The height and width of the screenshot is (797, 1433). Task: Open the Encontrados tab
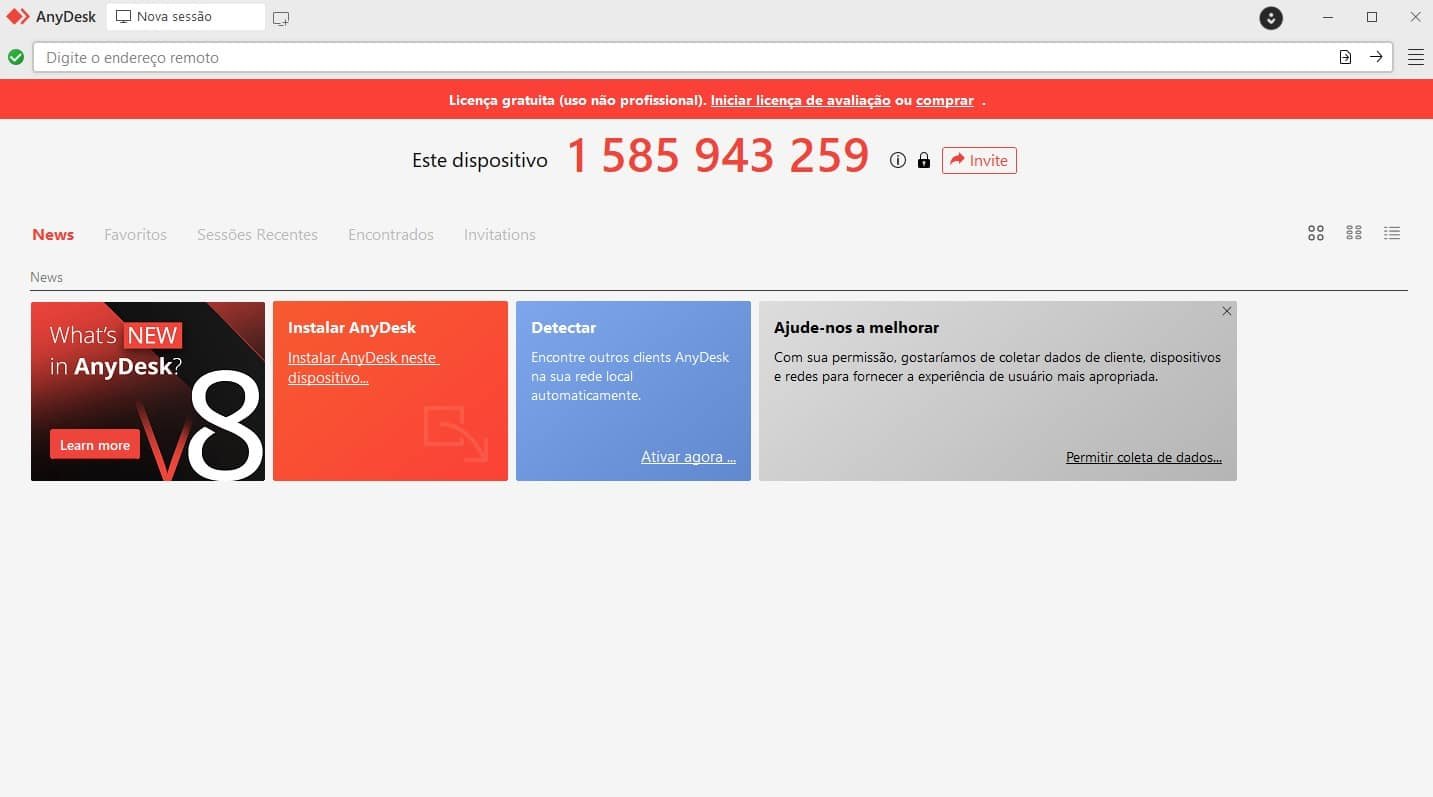pyautogui.click(x=391, y=234)
